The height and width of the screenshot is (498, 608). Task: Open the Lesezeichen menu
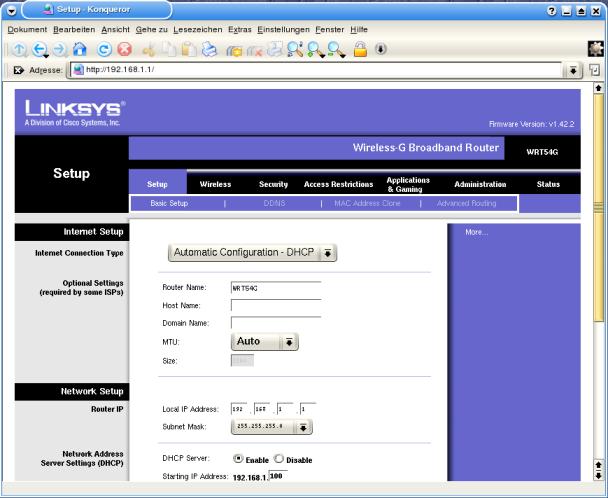204,30
